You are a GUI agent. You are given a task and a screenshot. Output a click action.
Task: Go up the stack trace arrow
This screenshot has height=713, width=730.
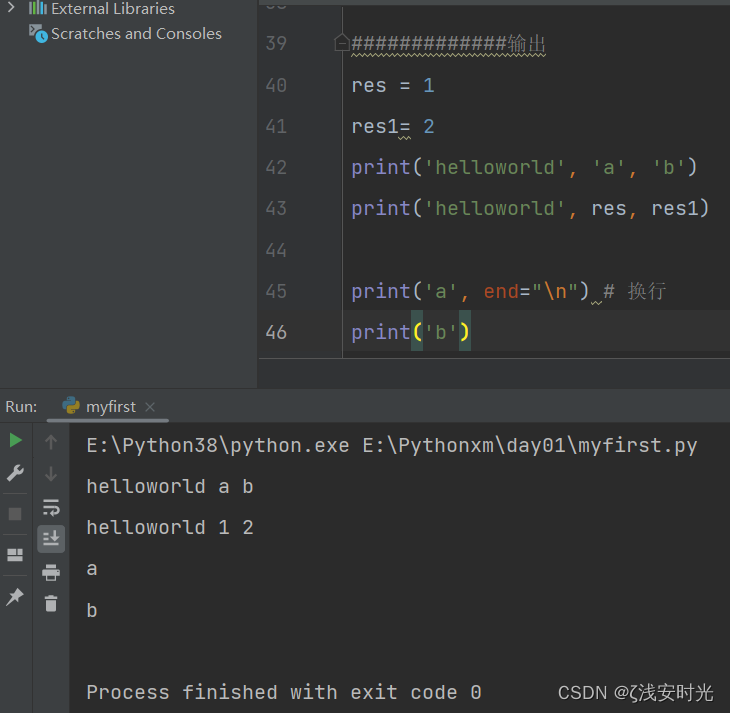coord(51,441)
